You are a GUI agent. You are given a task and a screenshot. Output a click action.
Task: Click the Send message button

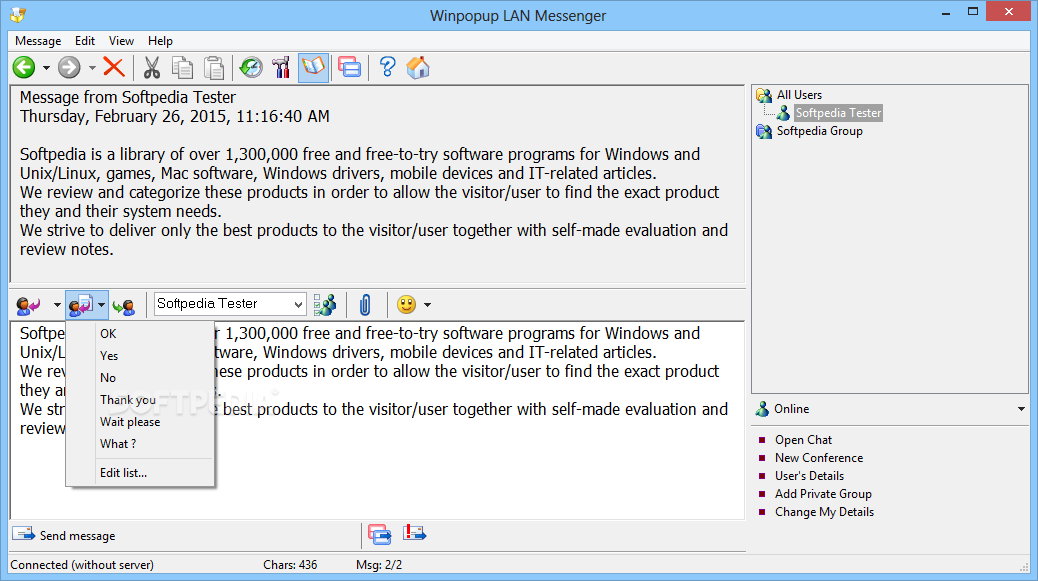[x=64, y=535]
